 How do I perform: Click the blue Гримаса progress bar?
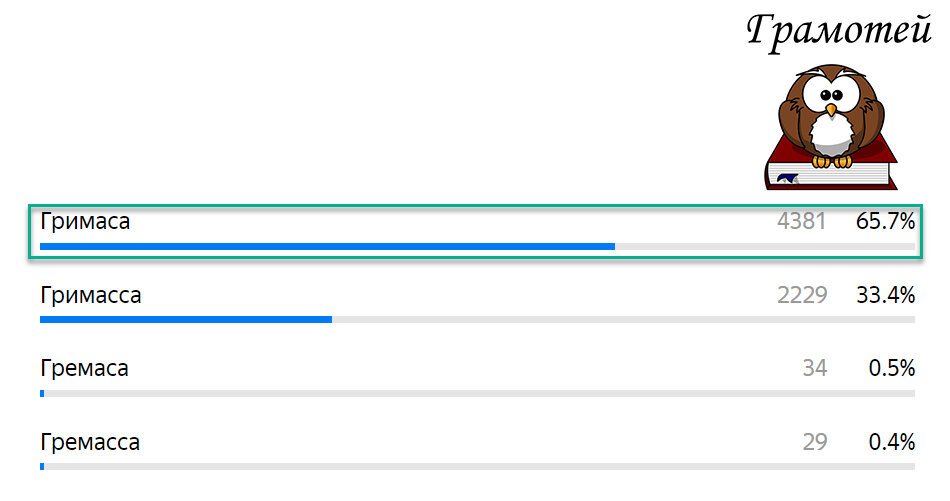327,247
